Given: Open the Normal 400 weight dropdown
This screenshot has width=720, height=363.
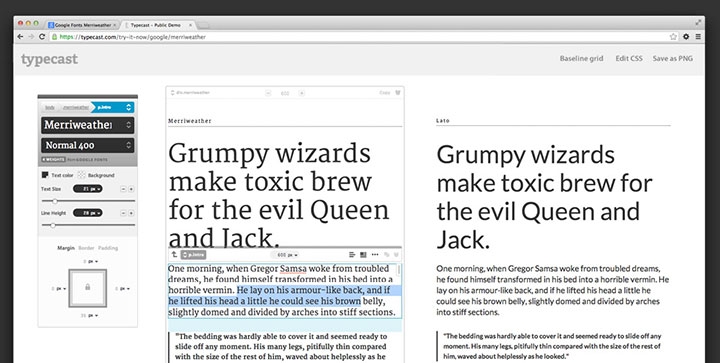Looking at the screenshot, I should tap(88, 145).
